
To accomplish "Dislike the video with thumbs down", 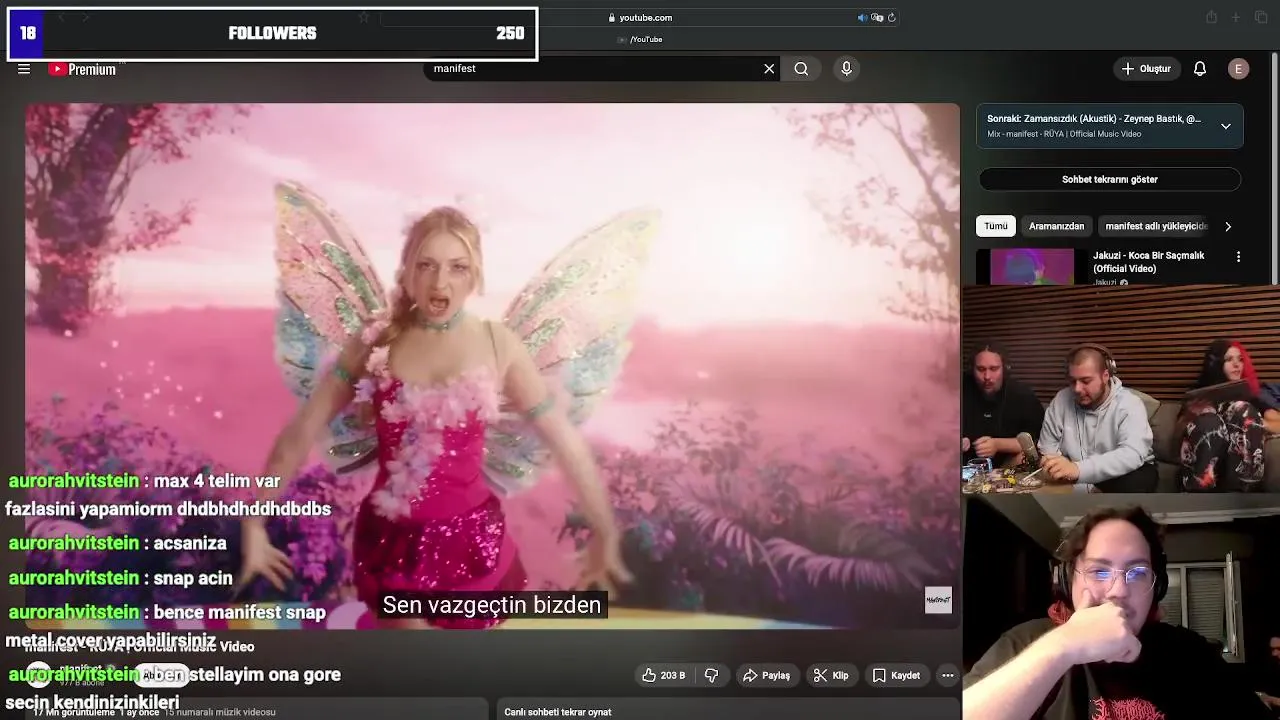I will click(711, 676).
